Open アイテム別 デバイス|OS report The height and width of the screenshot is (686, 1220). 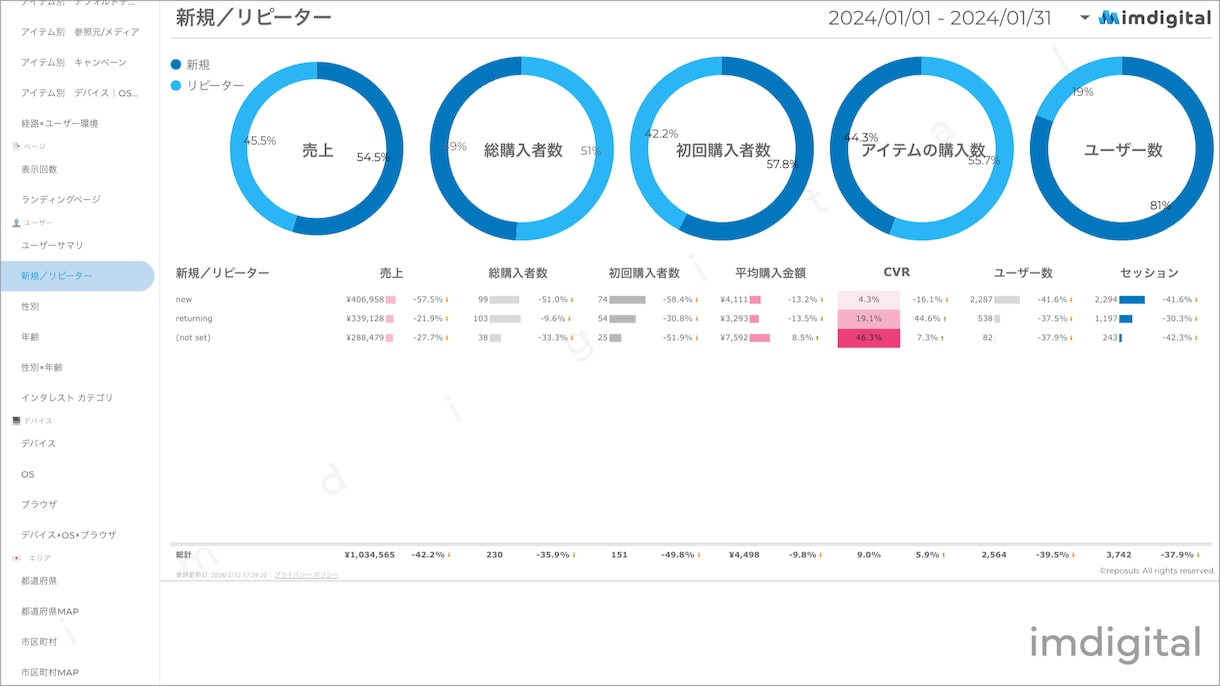pos(80,93)
